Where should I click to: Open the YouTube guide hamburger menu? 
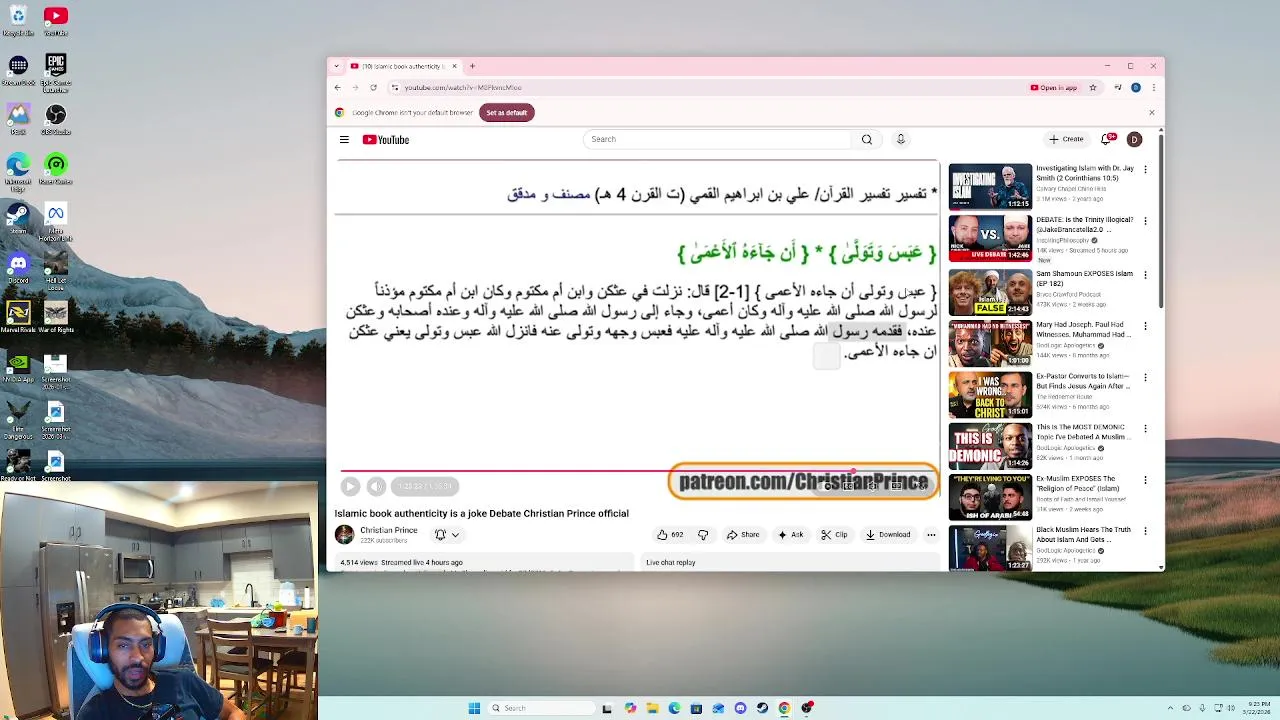coord(344,140)
